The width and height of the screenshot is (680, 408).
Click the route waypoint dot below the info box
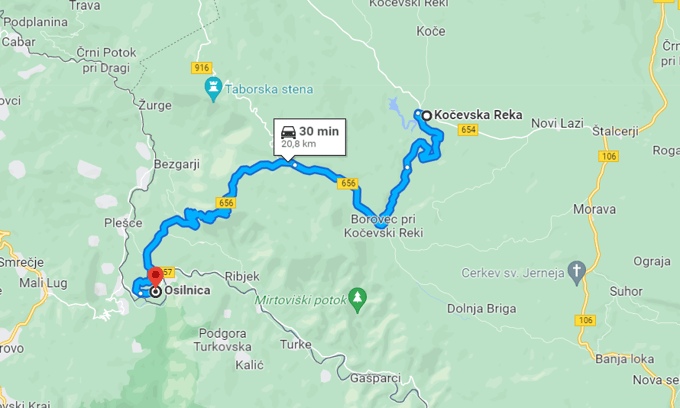pos(295,165)
